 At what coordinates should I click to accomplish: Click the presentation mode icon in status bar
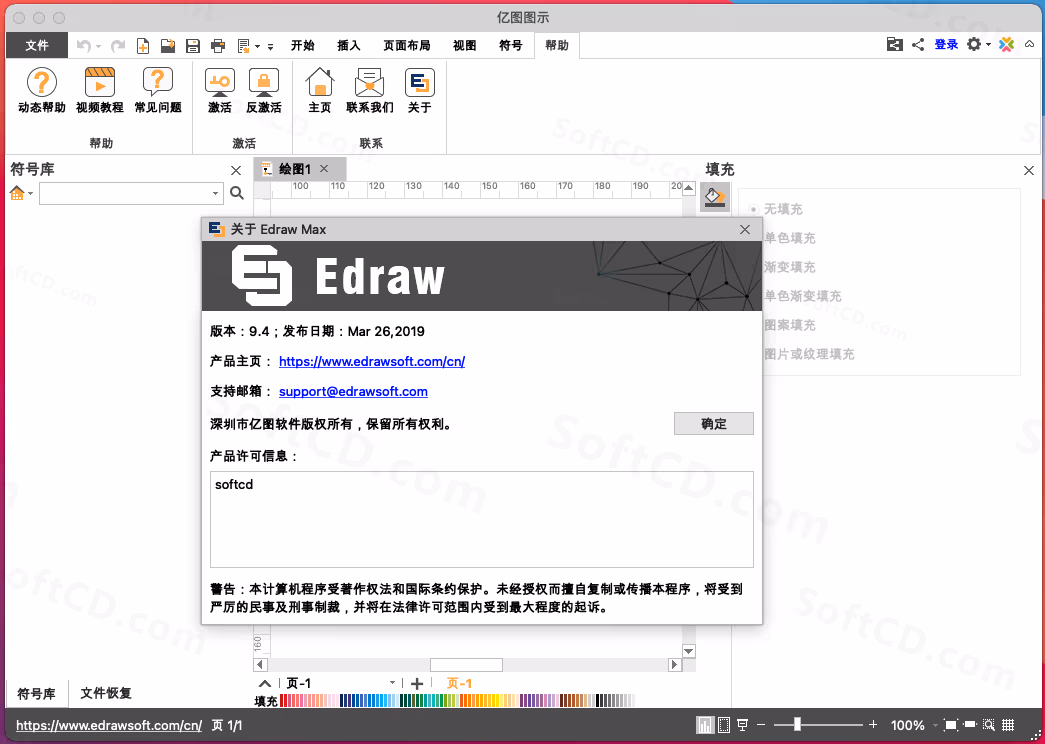click(x=742, y=725)
